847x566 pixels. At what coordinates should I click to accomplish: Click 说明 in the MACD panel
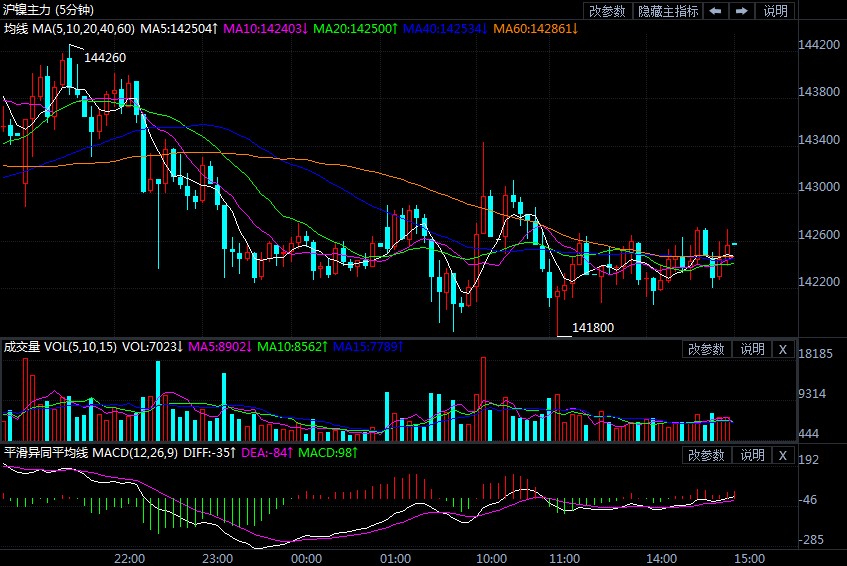(x=752, y=455)
